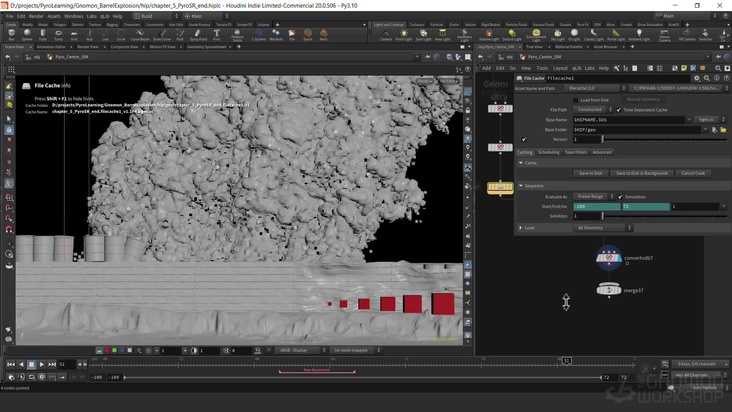Open the File Path Constructed dropdown

pyautogui.click(x=590, y=109)
